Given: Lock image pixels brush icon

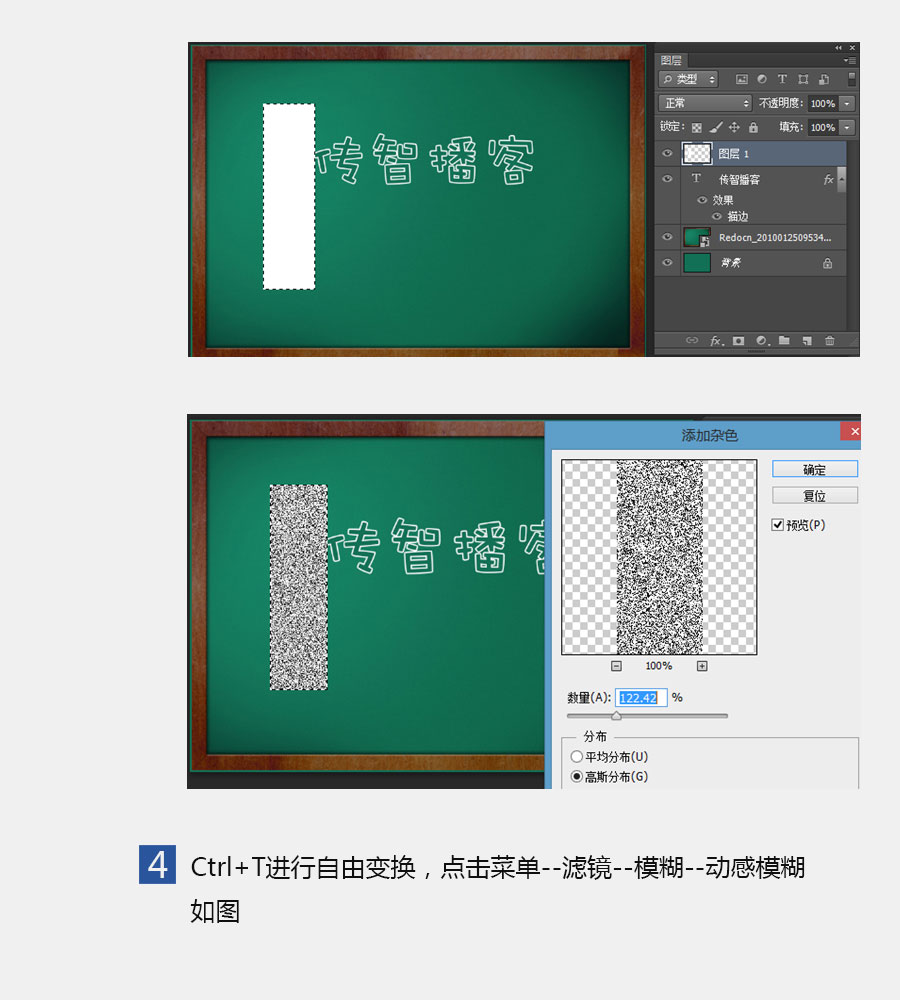Looking at the screenshot, I should [x=716, y=128].
